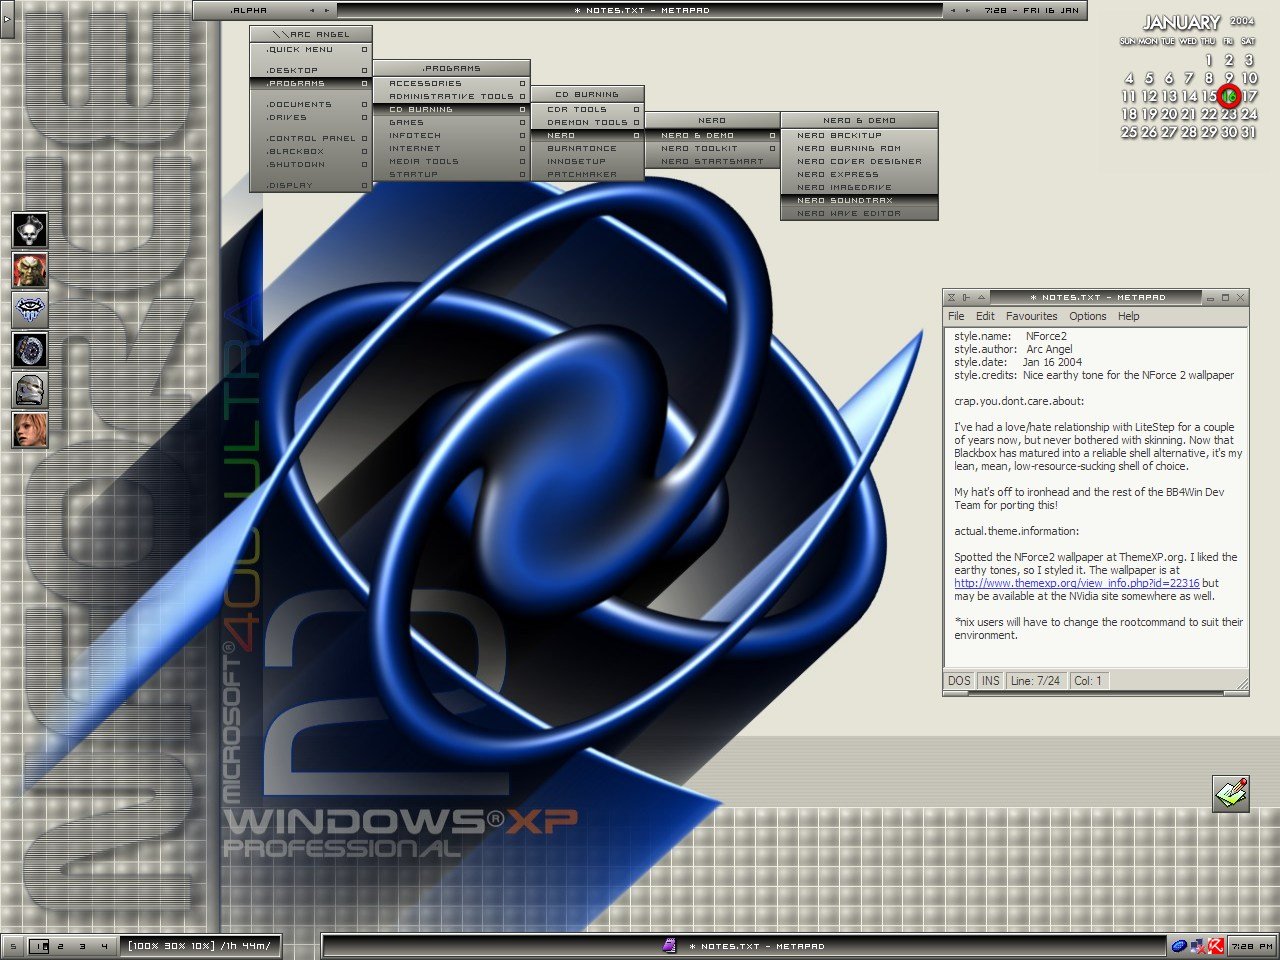Image resolution: width=1280 pixels, height=960 pixels.
Task: Select Nero BackItUp menu entry
Action: coord(859,135)
